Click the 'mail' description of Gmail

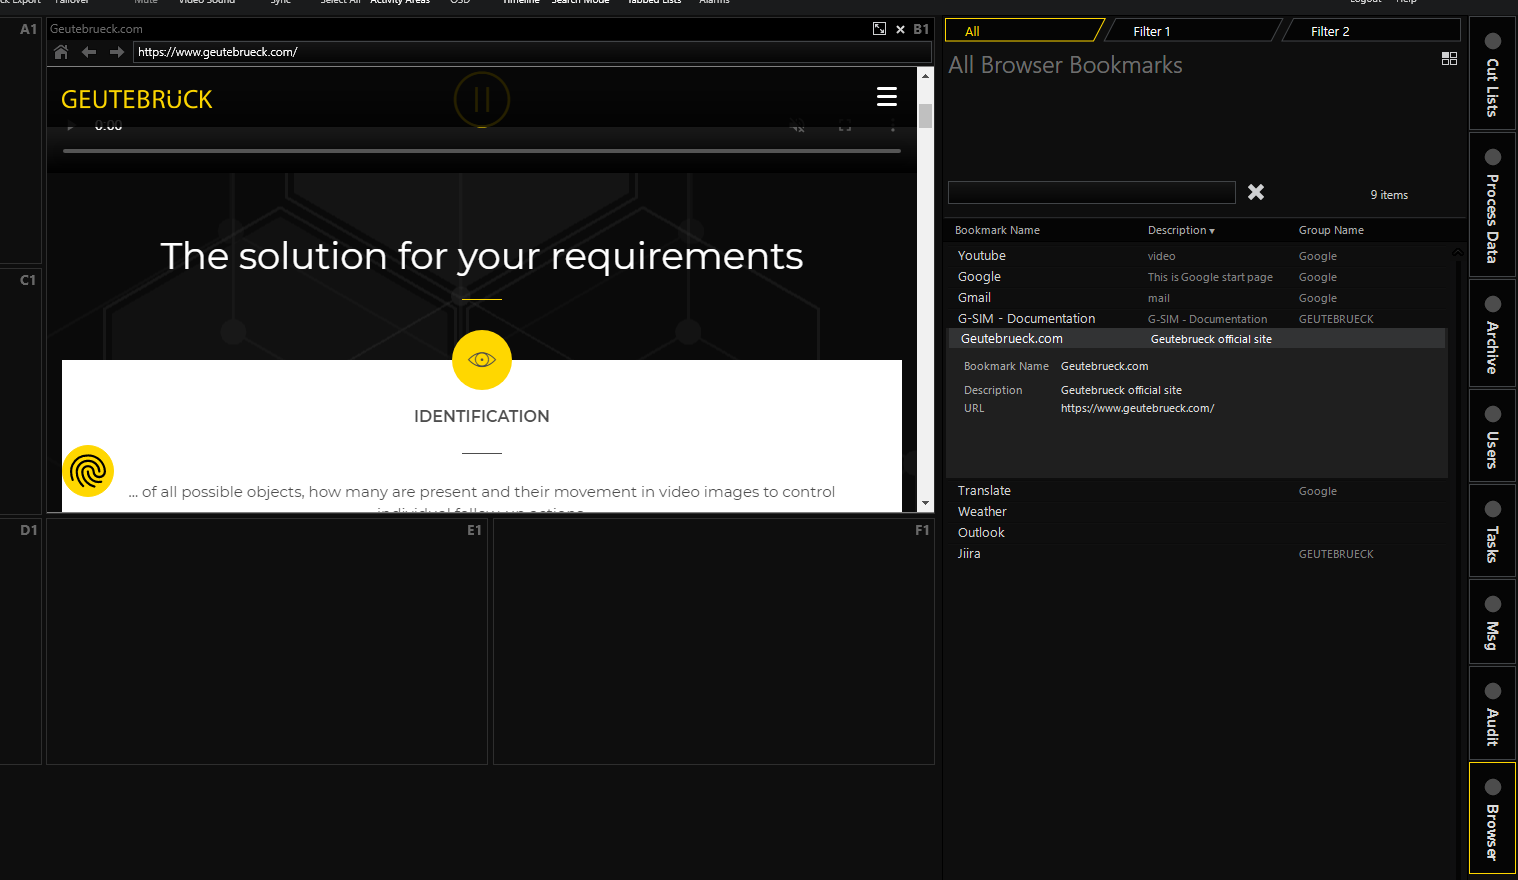click(x=1158, y=298)
